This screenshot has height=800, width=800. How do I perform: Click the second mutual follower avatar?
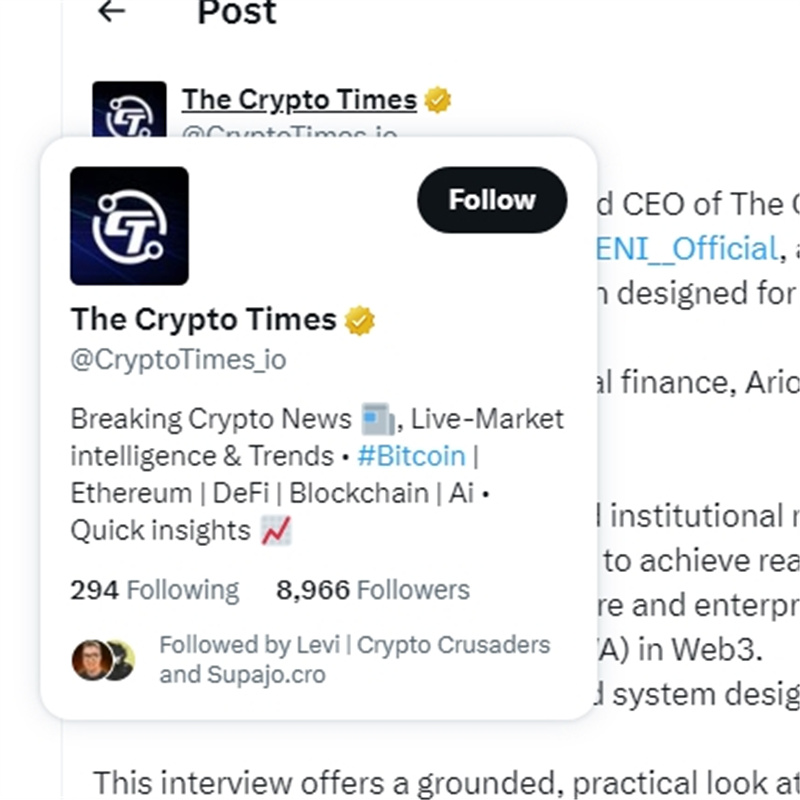[x=121, y=660]
